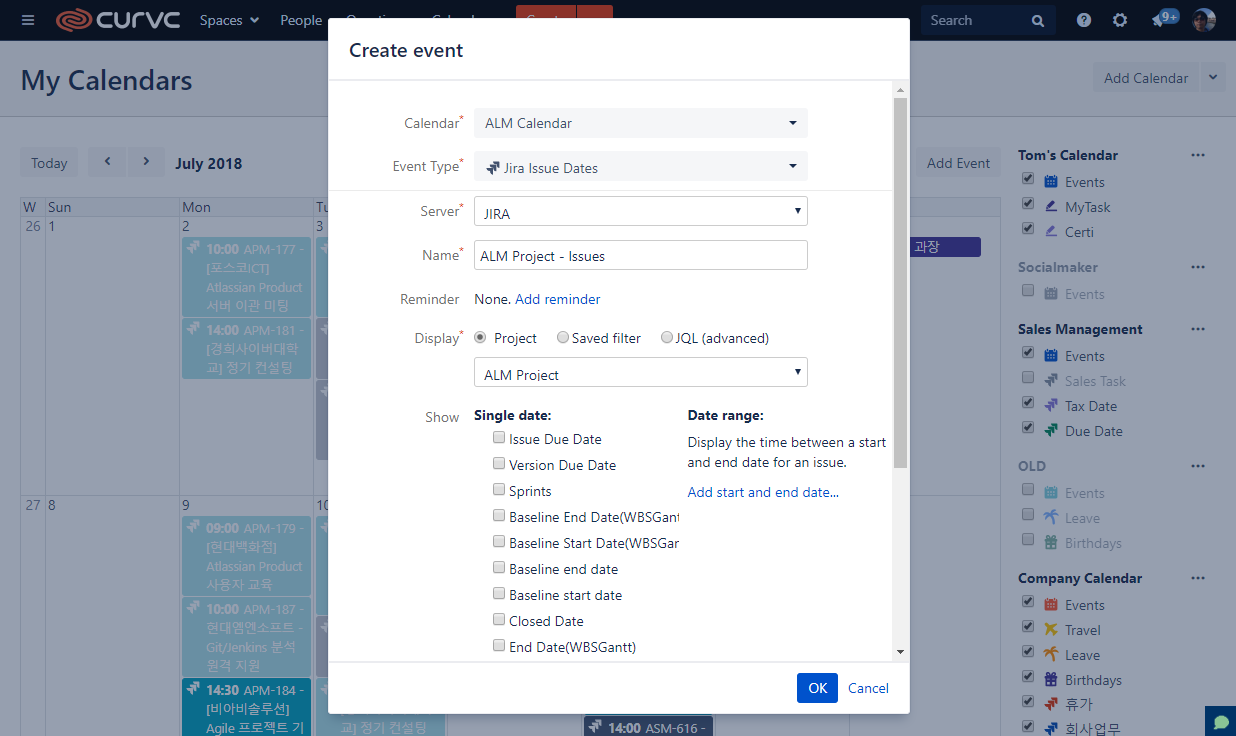The image size is (1236, 736).
Task: Click the CURVC logo
Action: pos(119,20)
